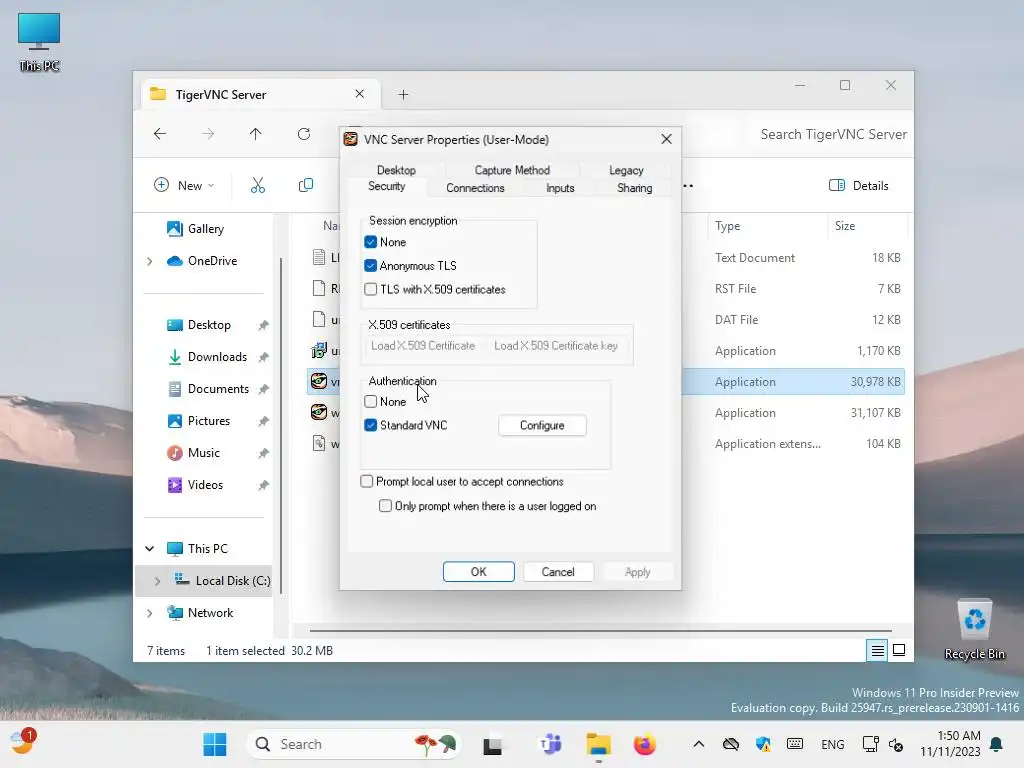Click the taskbar Search box
Image resolution: width=1024 pixels, height=768 pixels.
point(354,744)
